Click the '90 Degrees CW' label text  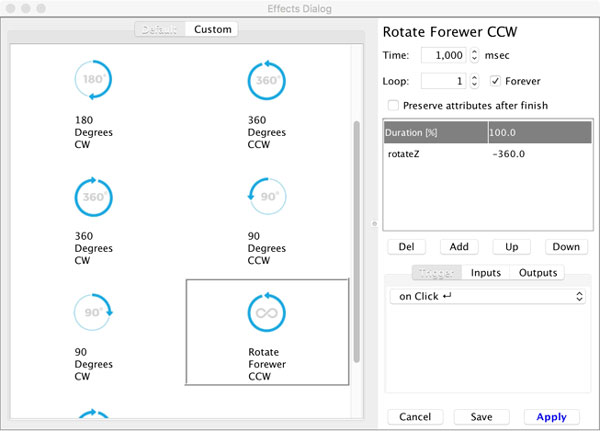click(93, 364)
